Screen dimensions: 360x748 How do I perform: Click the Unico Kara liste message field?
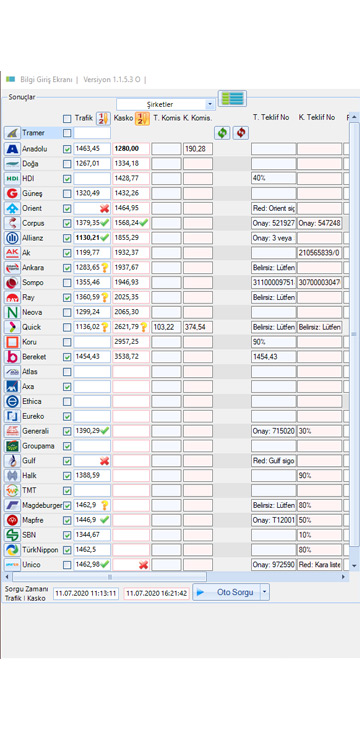coord(319,564)
